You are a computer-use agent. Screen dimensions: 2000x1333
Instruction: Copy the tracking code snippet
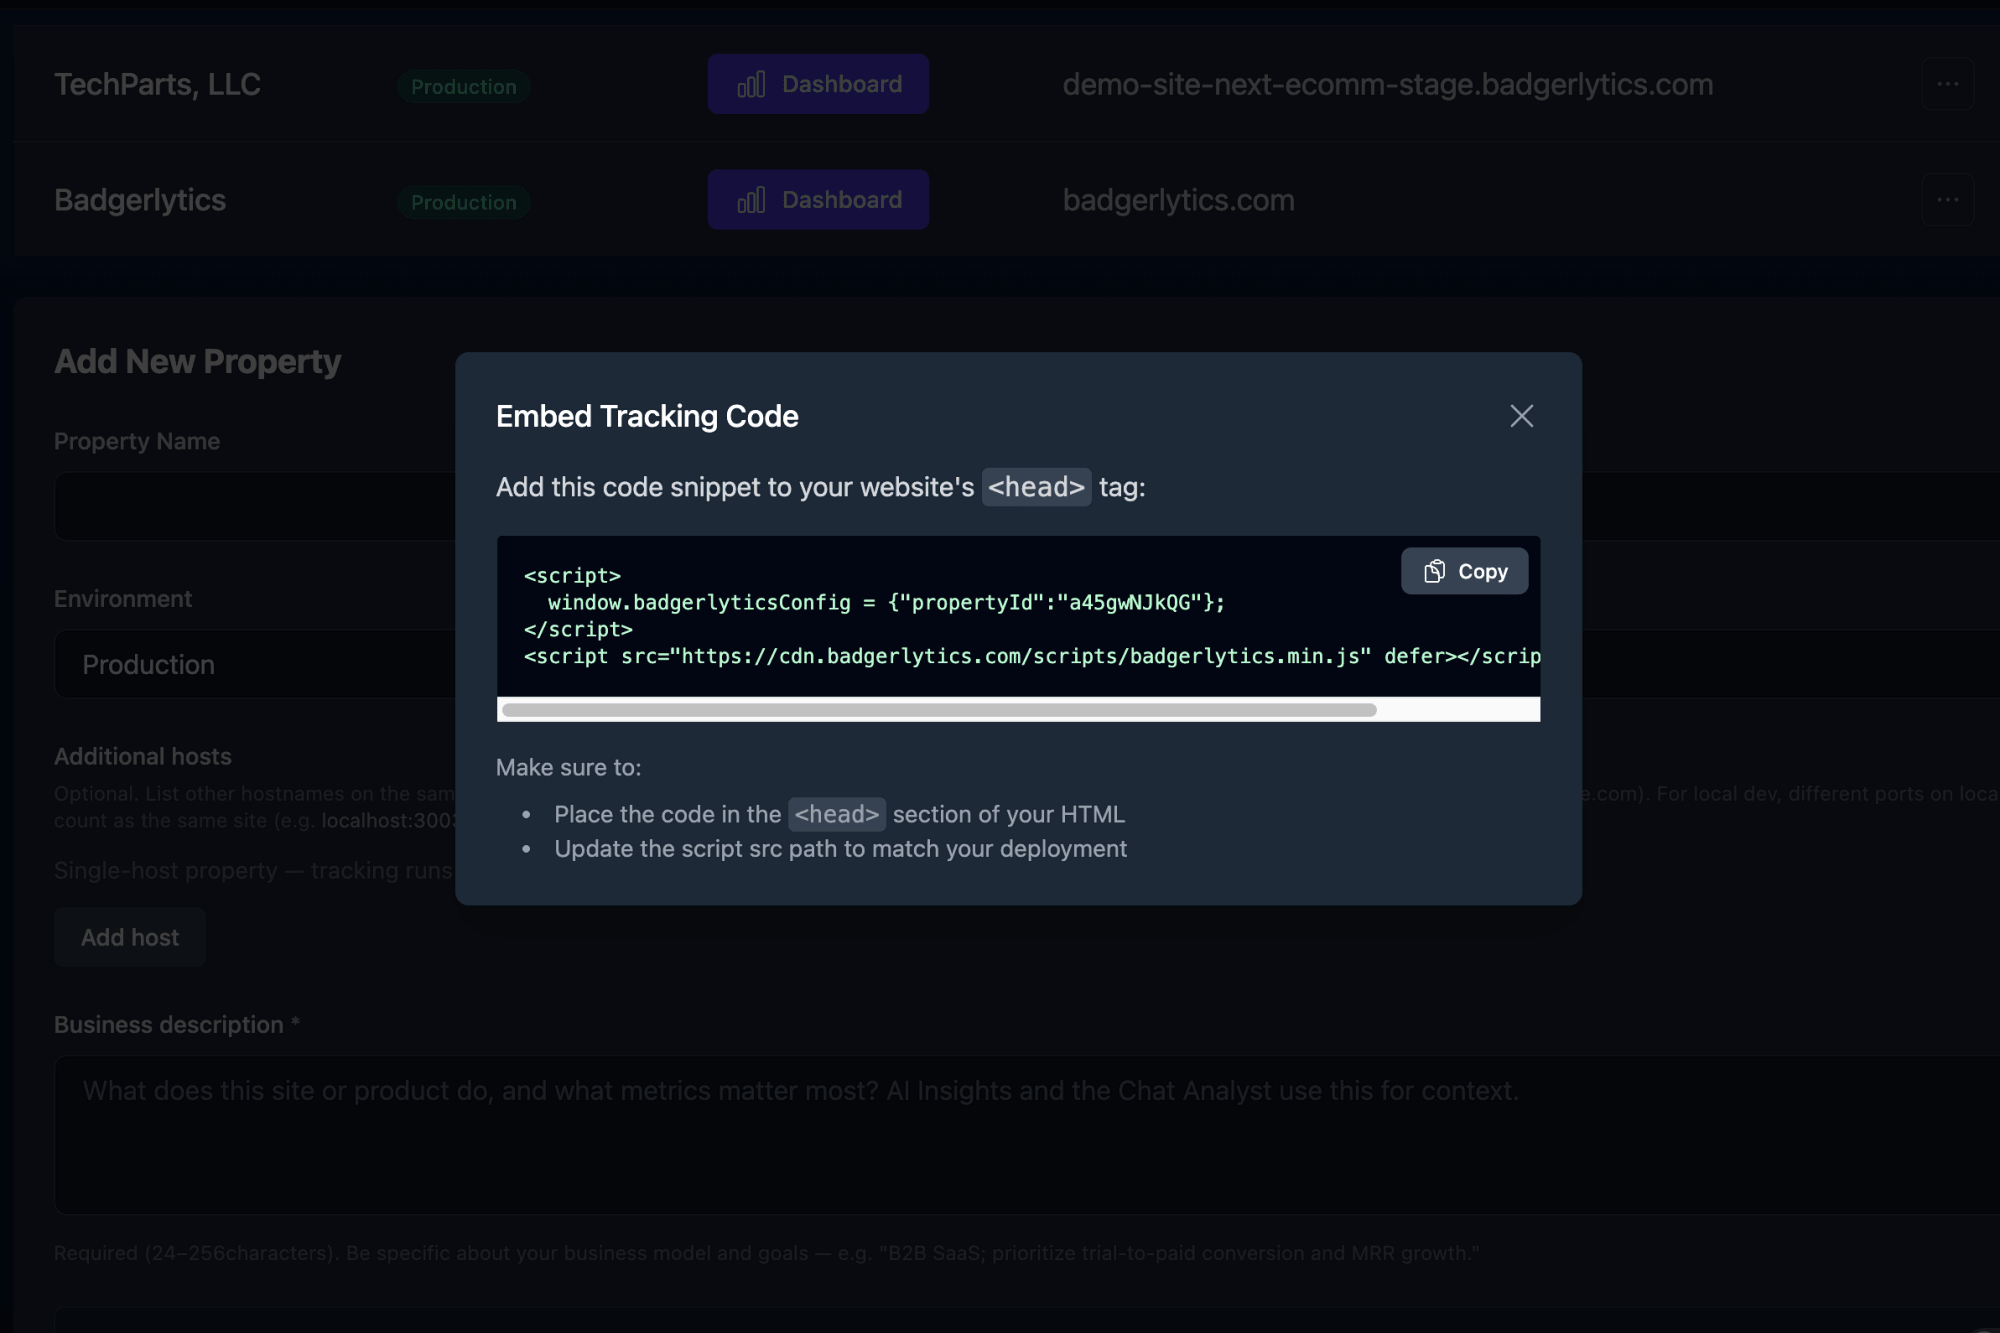[1464, 571]
